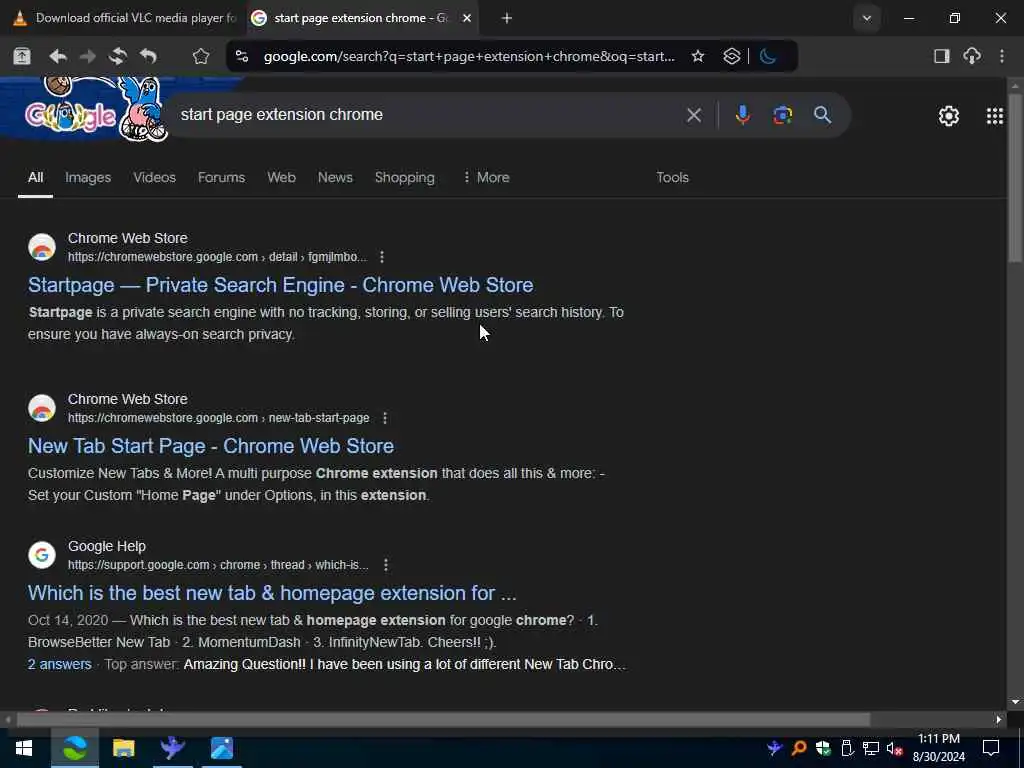Click the scroll right arrow on horizontal scrollbar
The image size is (1024, 768).
coord(998,720)
